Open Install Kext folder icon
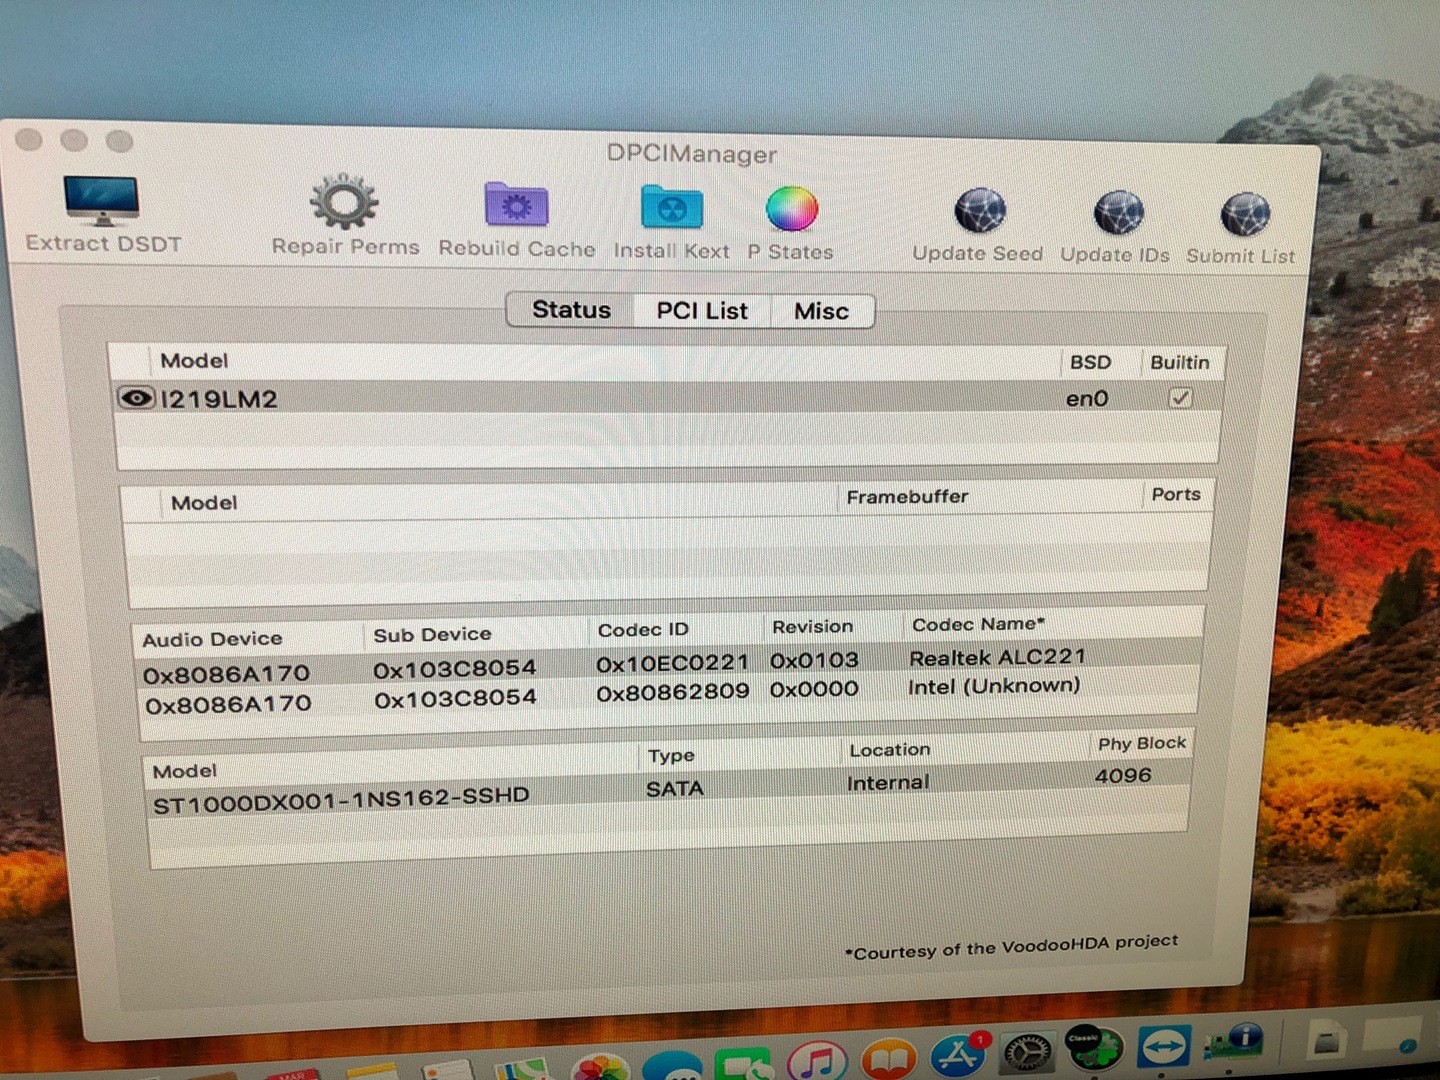 [671, 208]
